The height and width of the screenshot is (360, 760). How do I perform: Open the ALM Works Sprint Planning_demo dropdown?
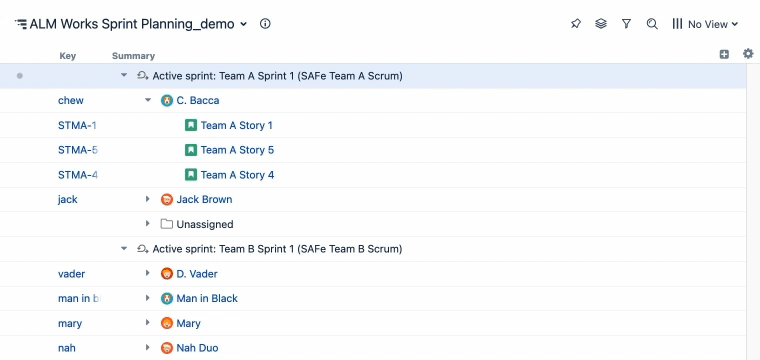(138, 24)
